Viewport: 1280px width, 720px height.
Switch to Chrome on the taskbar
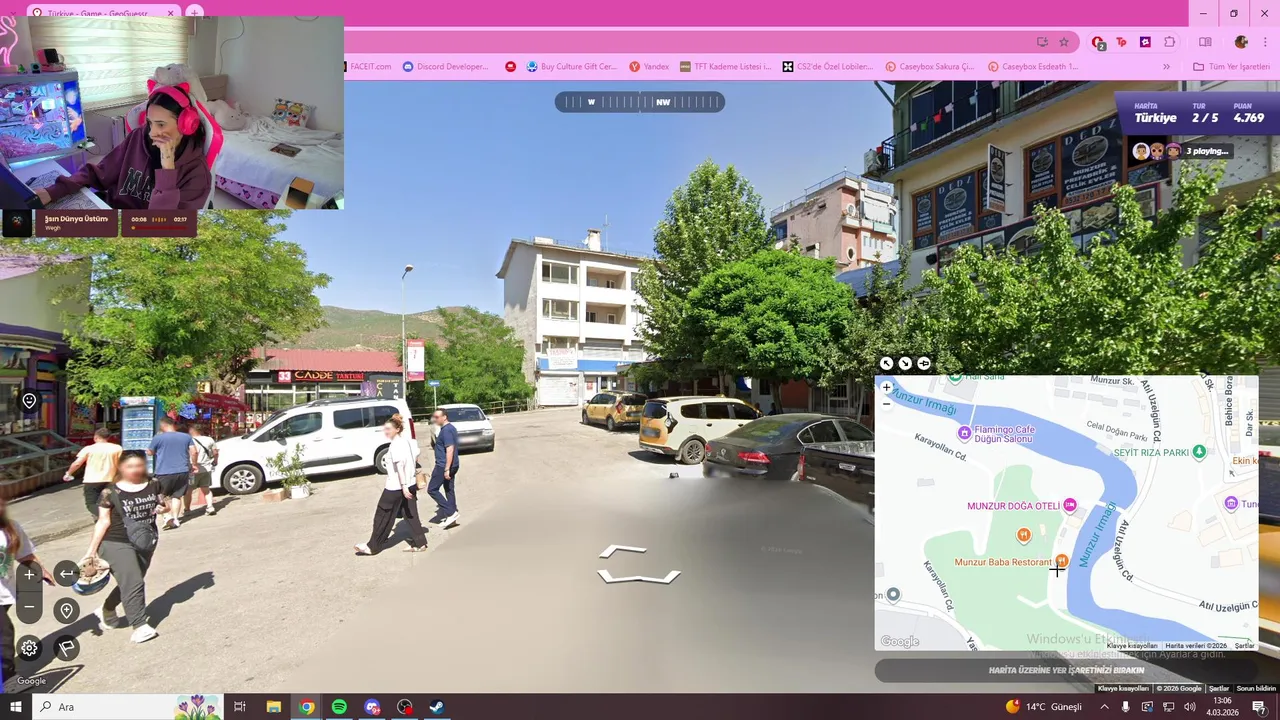click(x=306, y=707)
